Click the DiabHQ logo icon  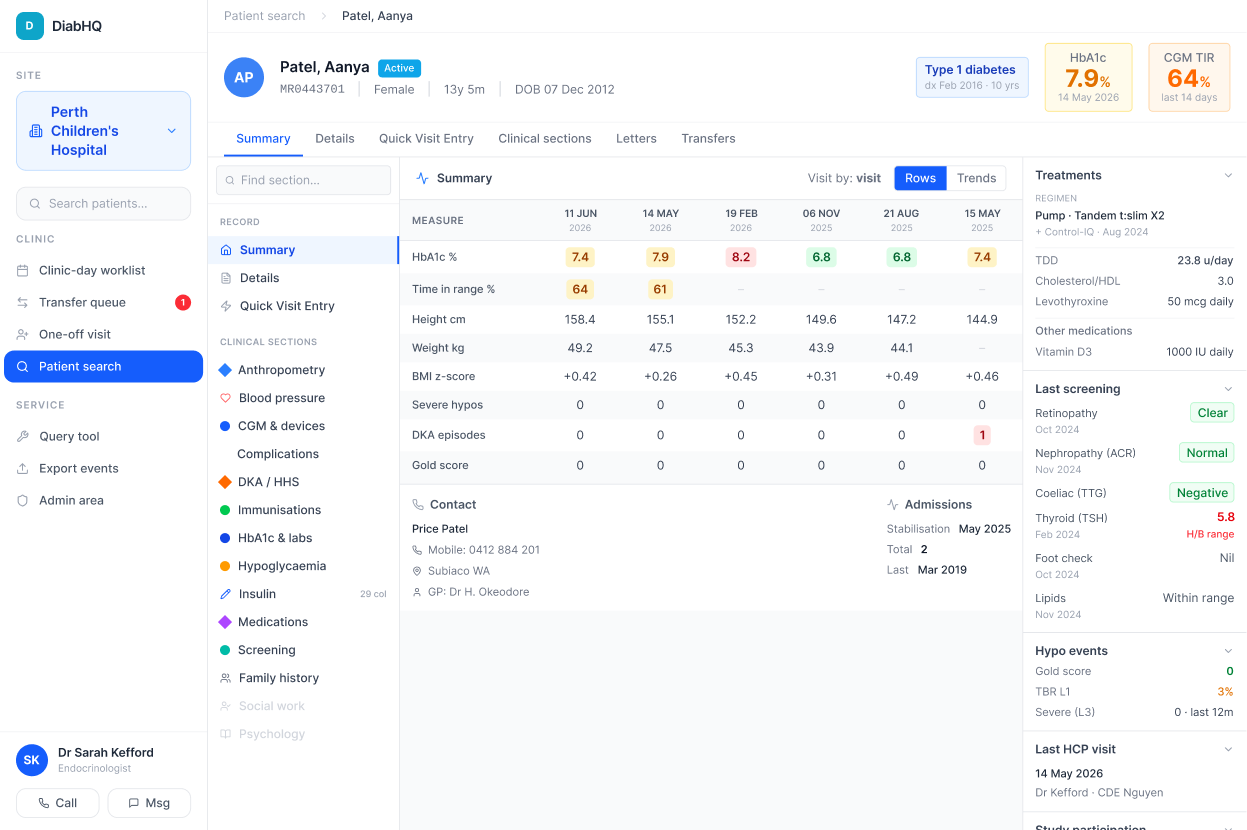30,26
